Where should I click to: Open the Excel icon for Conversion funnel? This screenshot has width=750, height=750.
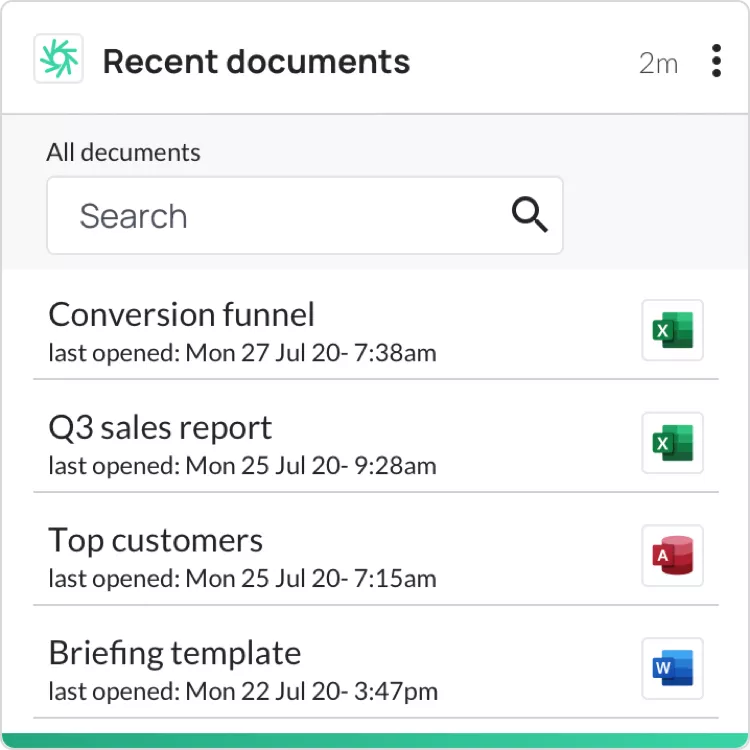673,330
